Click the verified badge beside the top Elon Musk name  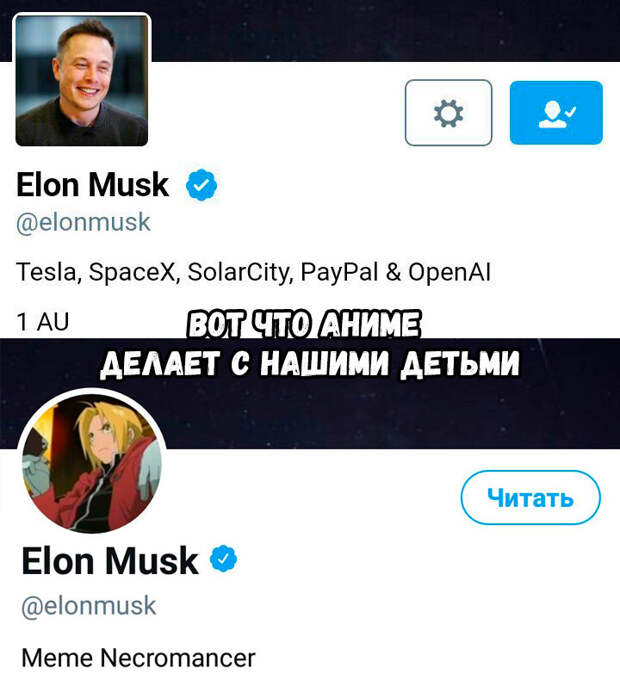click(201, 184)
